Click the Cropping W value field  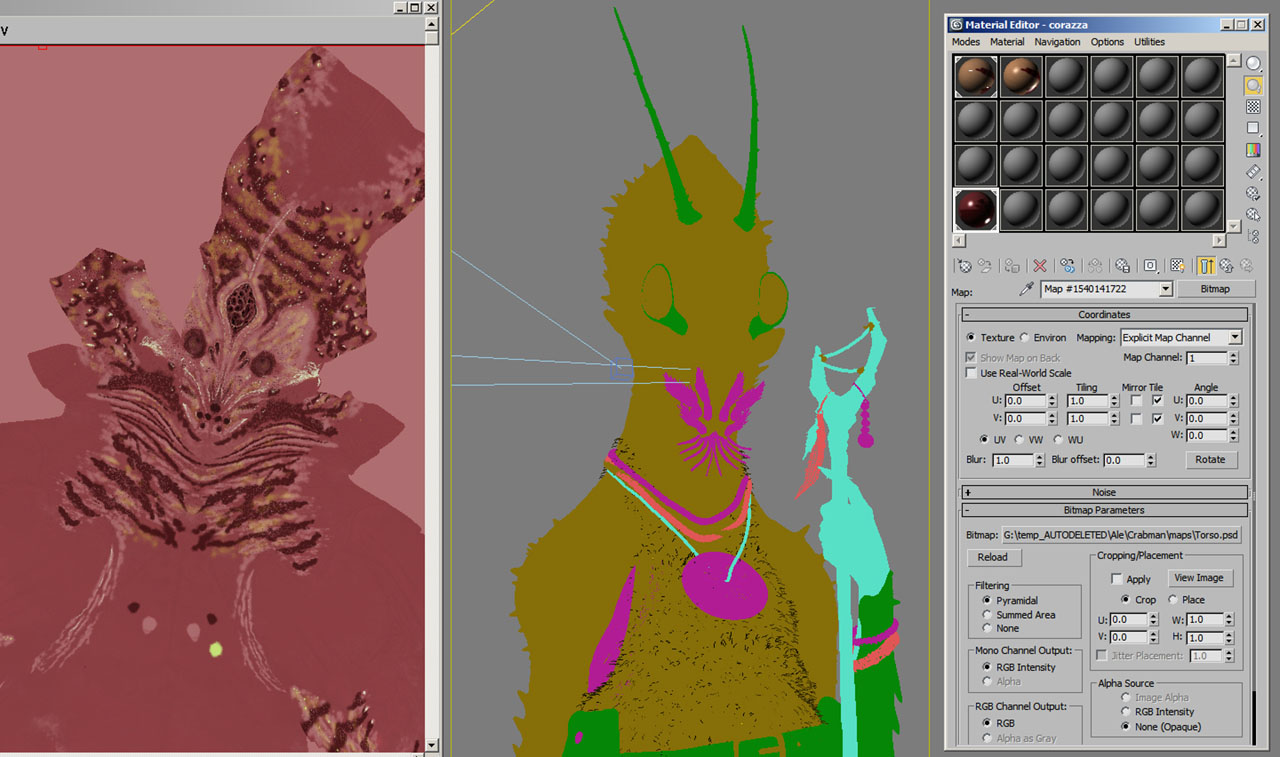(1206, 620)
